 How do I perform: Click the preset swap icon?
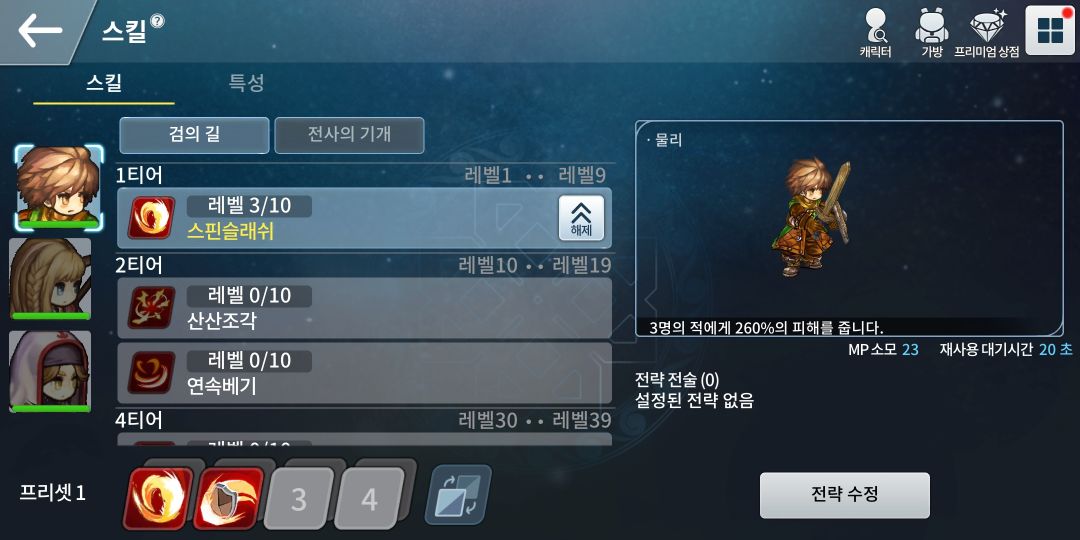[x=458, y=495]
